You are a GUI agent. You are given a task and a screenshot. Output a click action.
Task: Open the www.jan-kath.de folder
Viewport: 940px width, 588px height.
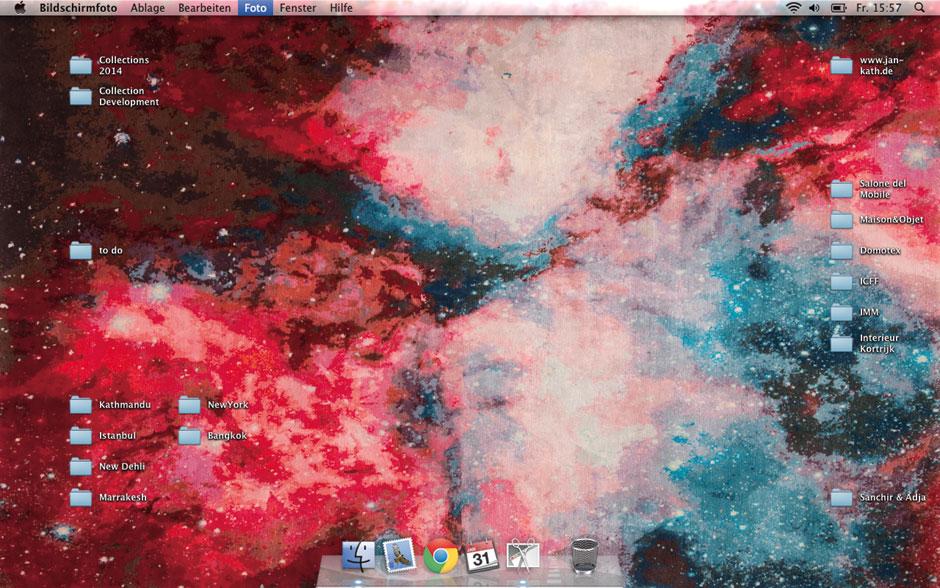pos(840,63)
